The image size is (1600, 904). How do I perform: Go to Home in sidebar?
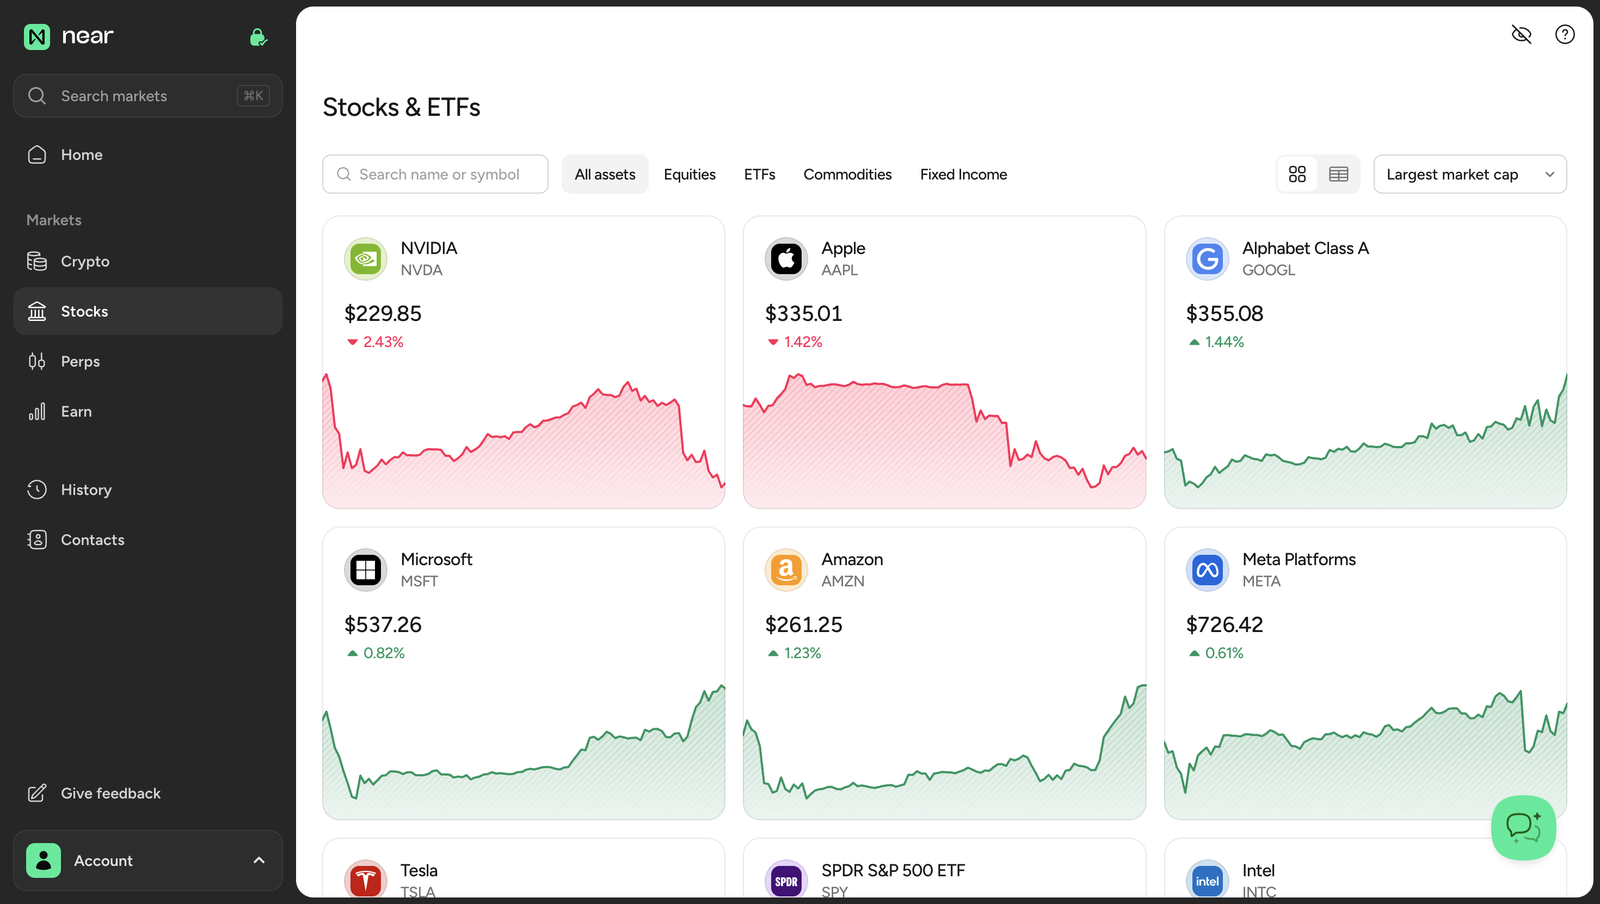(x=148, y=155)
